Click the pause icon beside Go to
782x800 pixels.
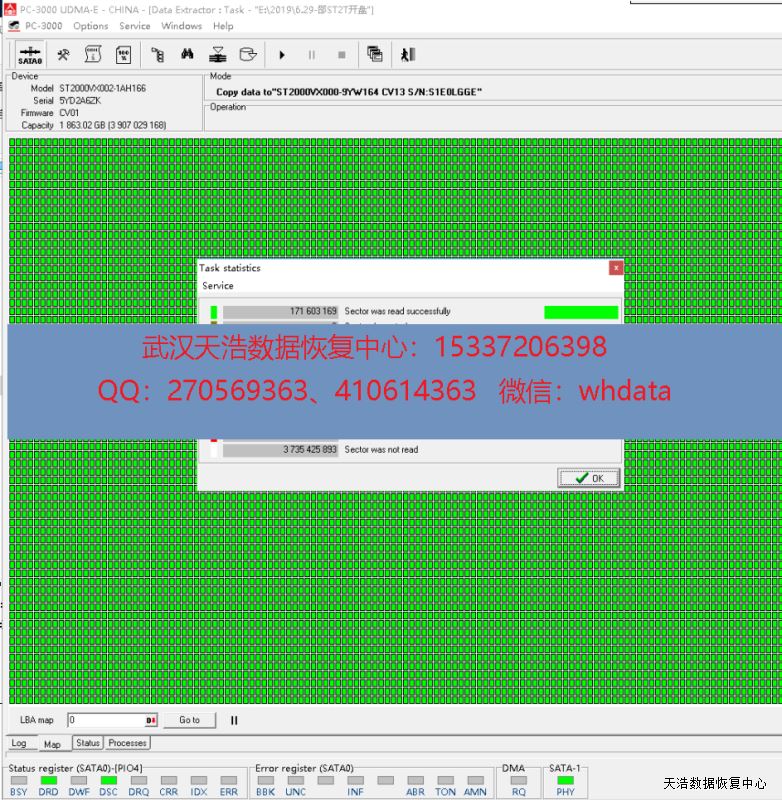[x=234, y=720]
